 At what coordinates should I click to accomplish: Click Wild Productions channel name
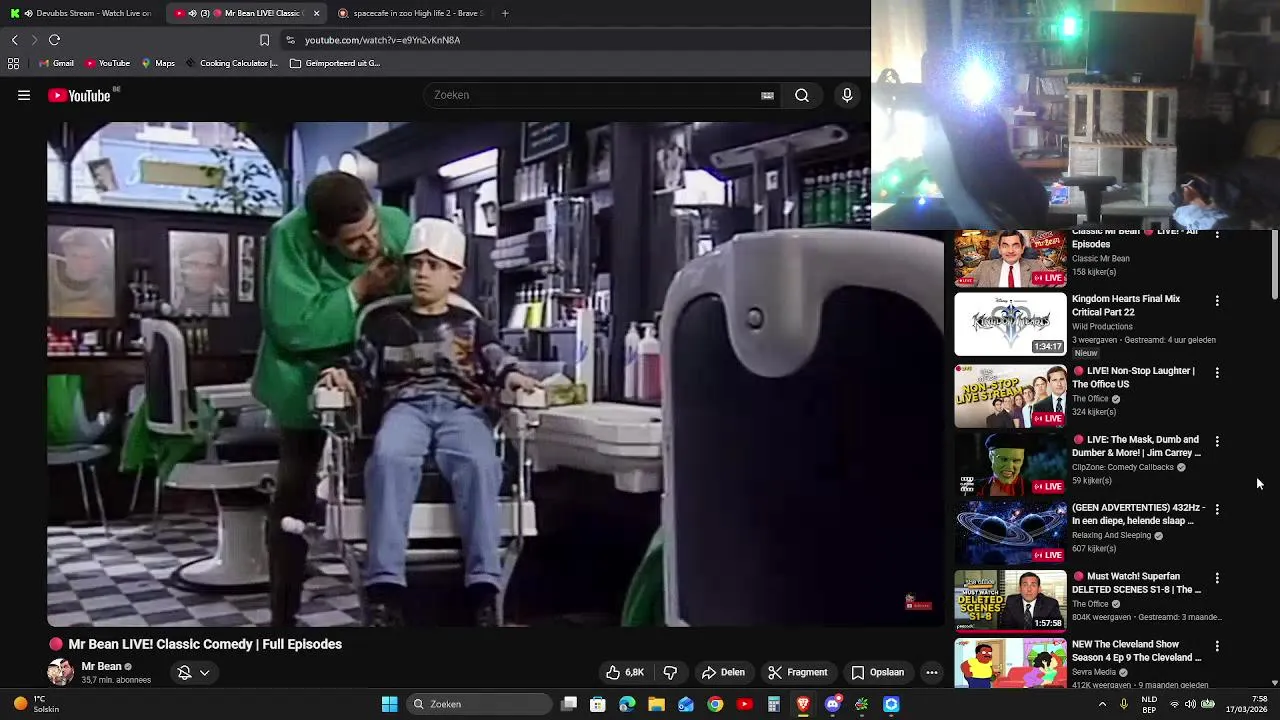coord(1102,326)
